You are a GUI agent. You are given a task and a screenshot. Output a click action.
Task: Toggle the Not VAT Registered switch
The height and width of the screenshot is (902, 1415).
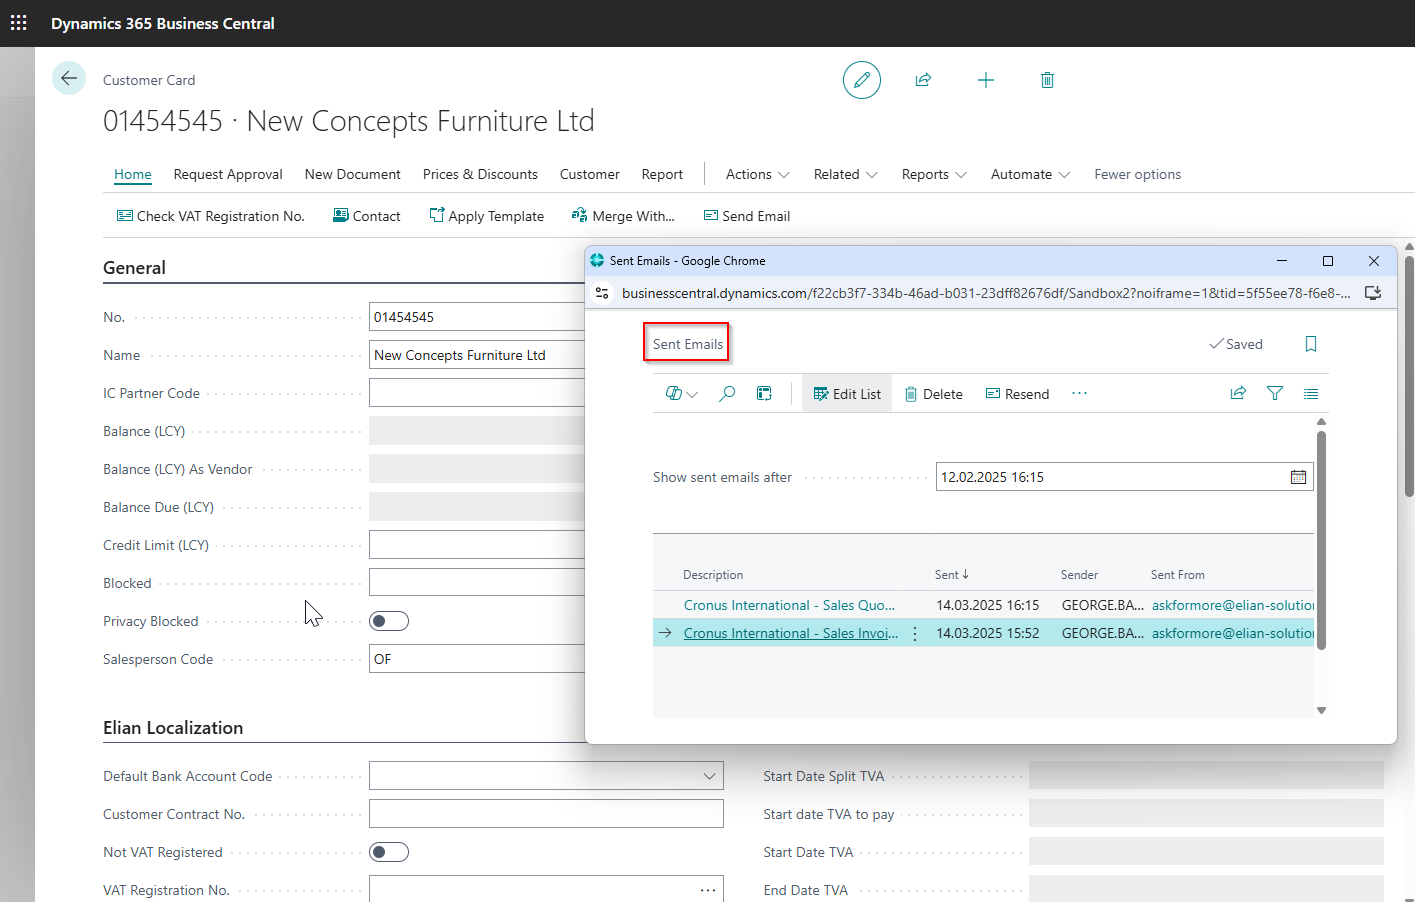click(389, 852)
